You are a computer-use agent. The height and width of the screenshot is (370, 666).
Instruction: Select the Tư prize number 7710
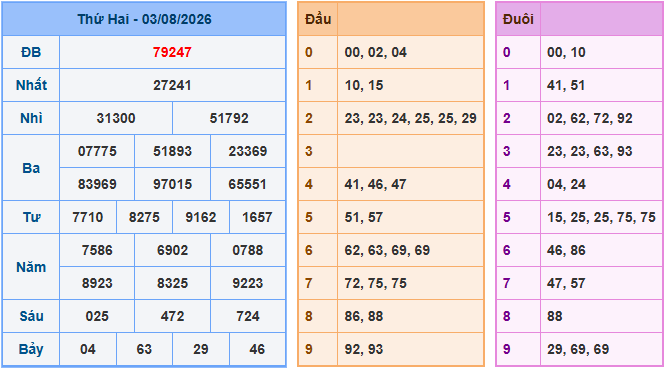[x=87, y=217]
